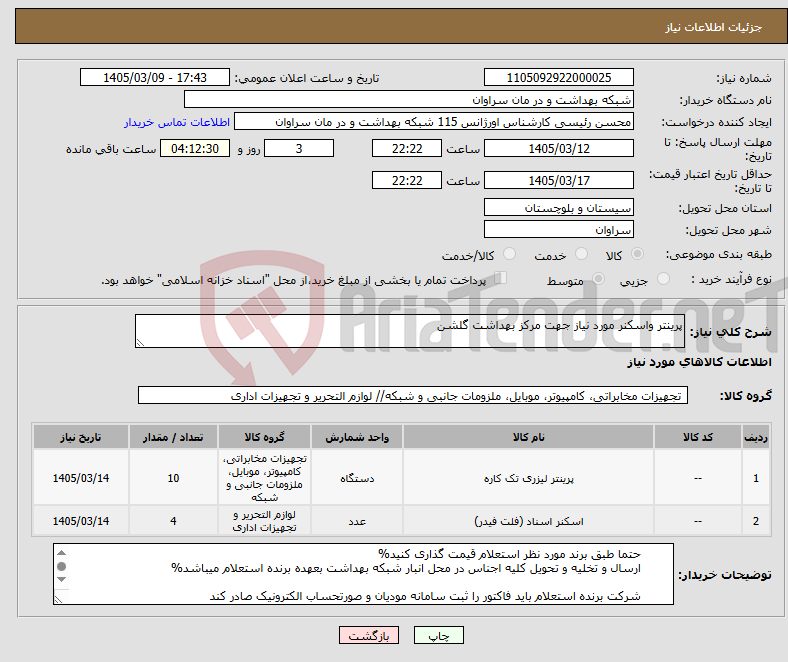
Task: Select the متوسط purchase type radio
Action: [x=598, y=279]
